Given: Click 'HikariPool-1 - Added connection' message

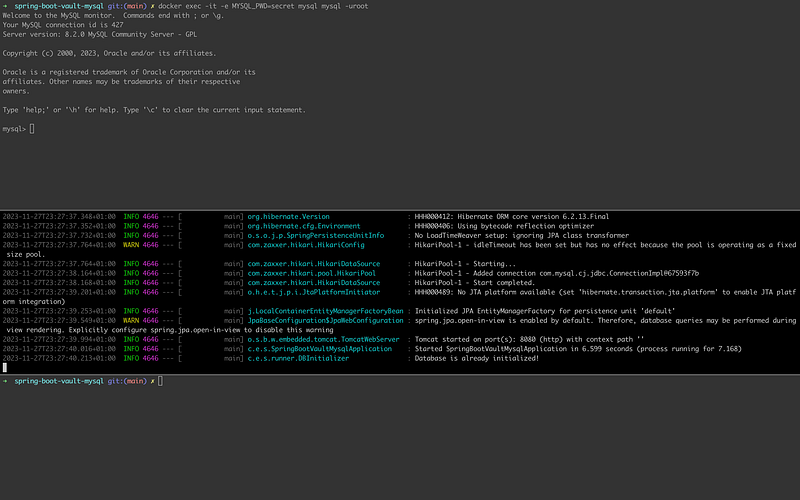Looking at the screenshot, I should pos(557,273).
